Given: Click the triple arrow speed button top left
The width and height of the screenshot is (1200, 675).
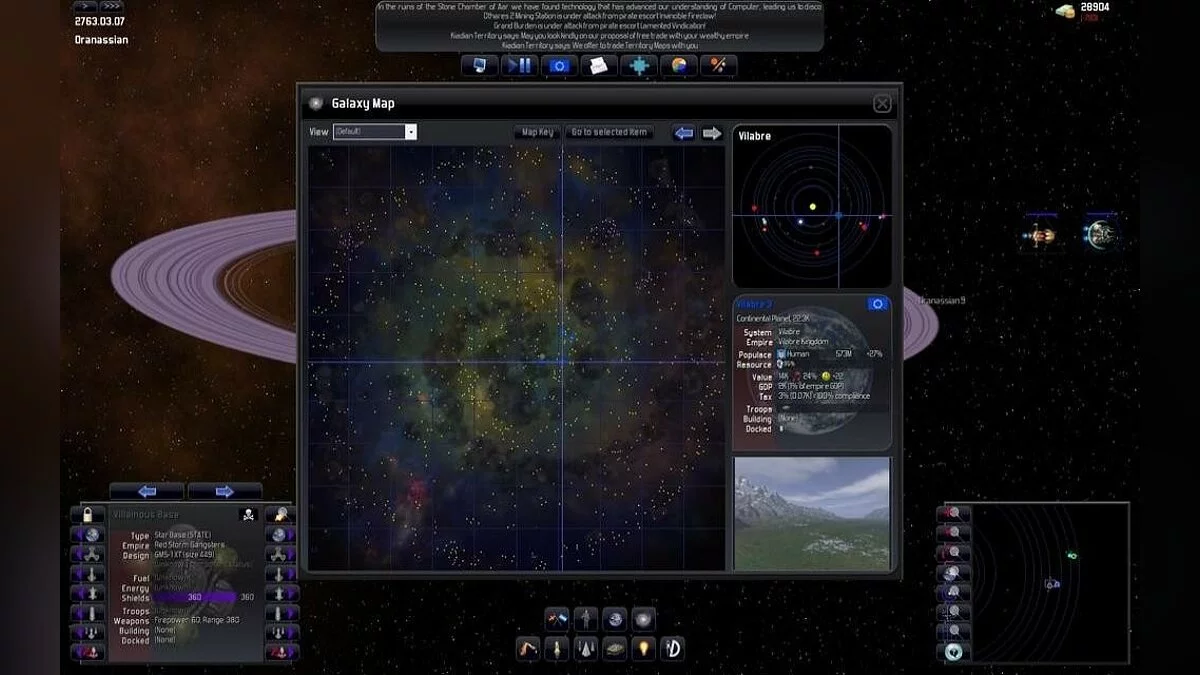Looking at the screenshot, I should 111,6.
